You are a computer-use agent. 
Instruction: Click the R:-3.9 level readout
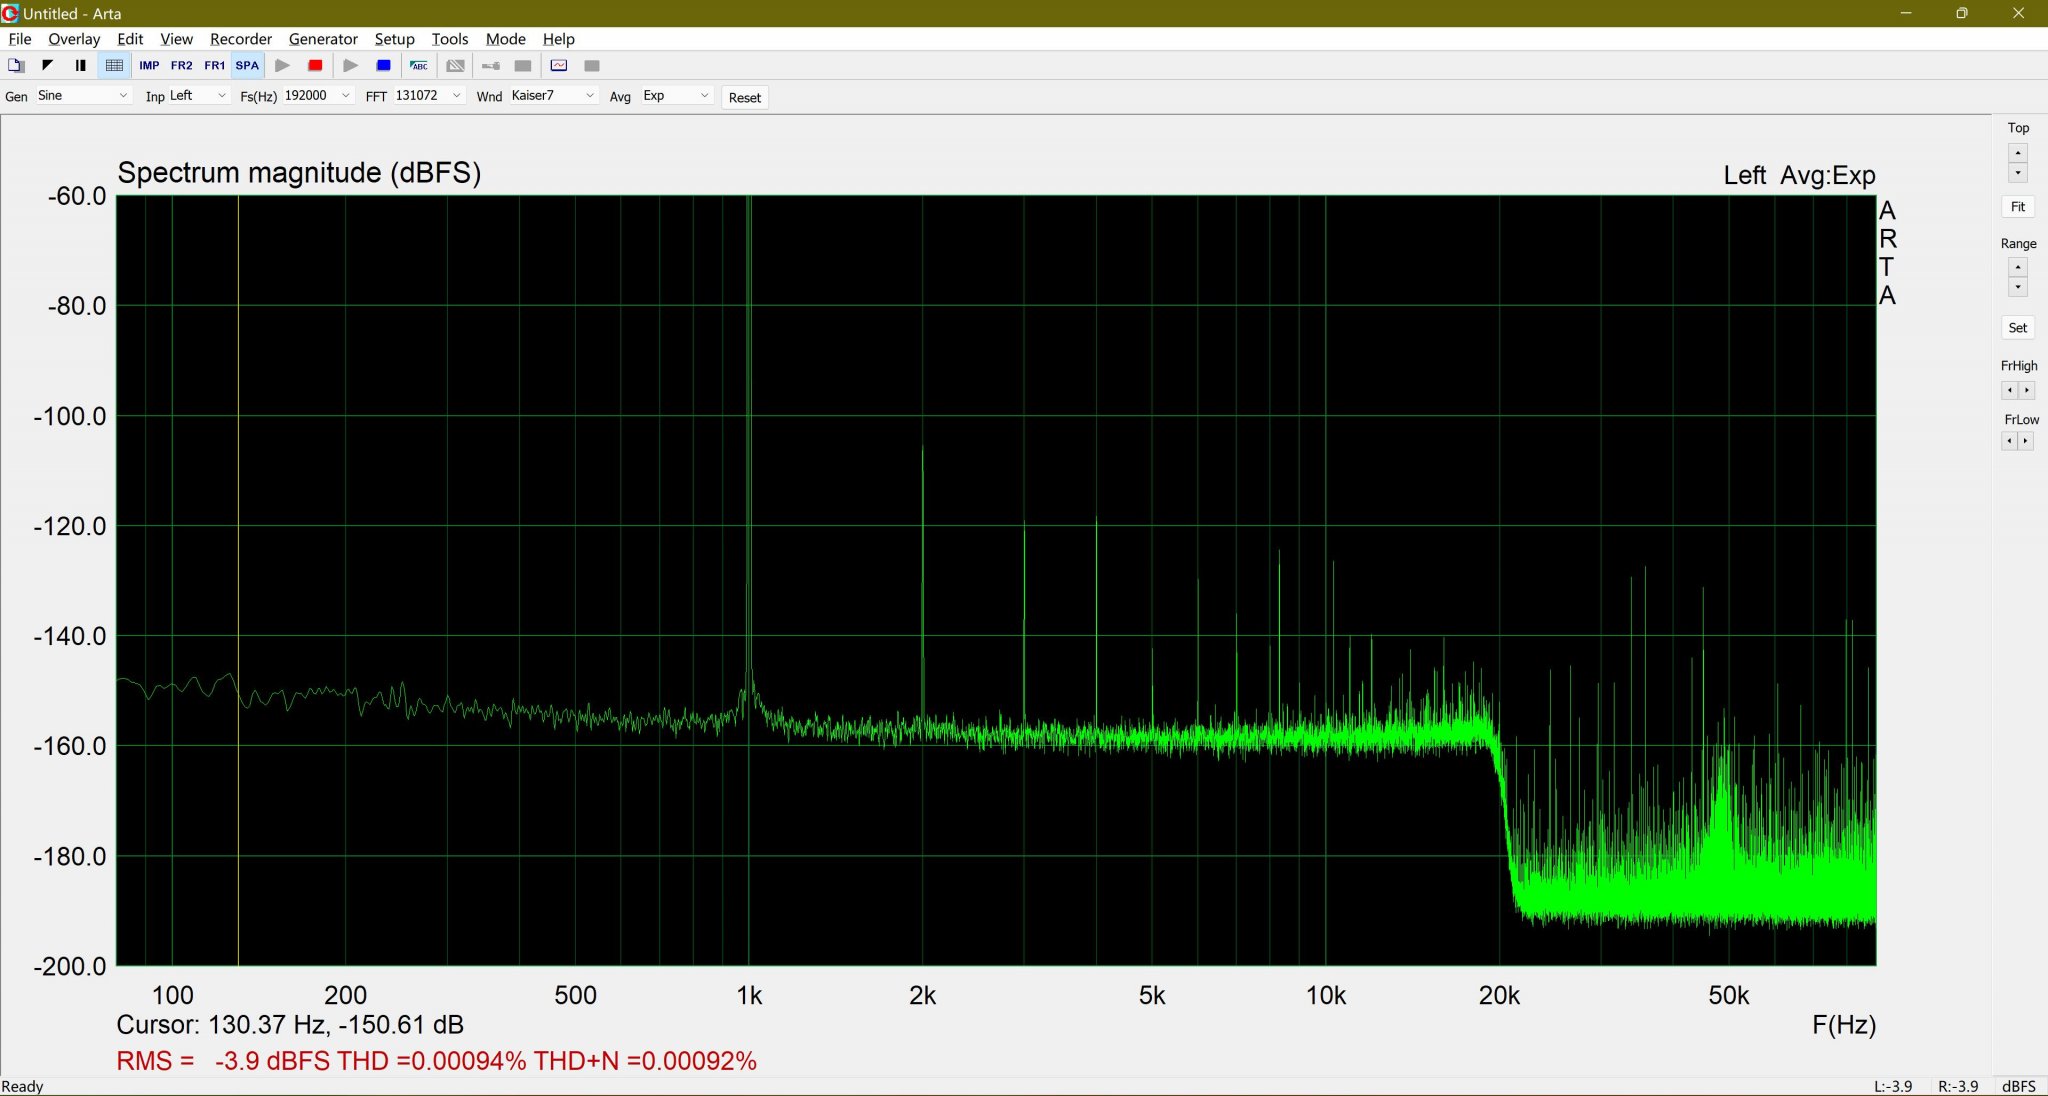pos(1957,1086)
